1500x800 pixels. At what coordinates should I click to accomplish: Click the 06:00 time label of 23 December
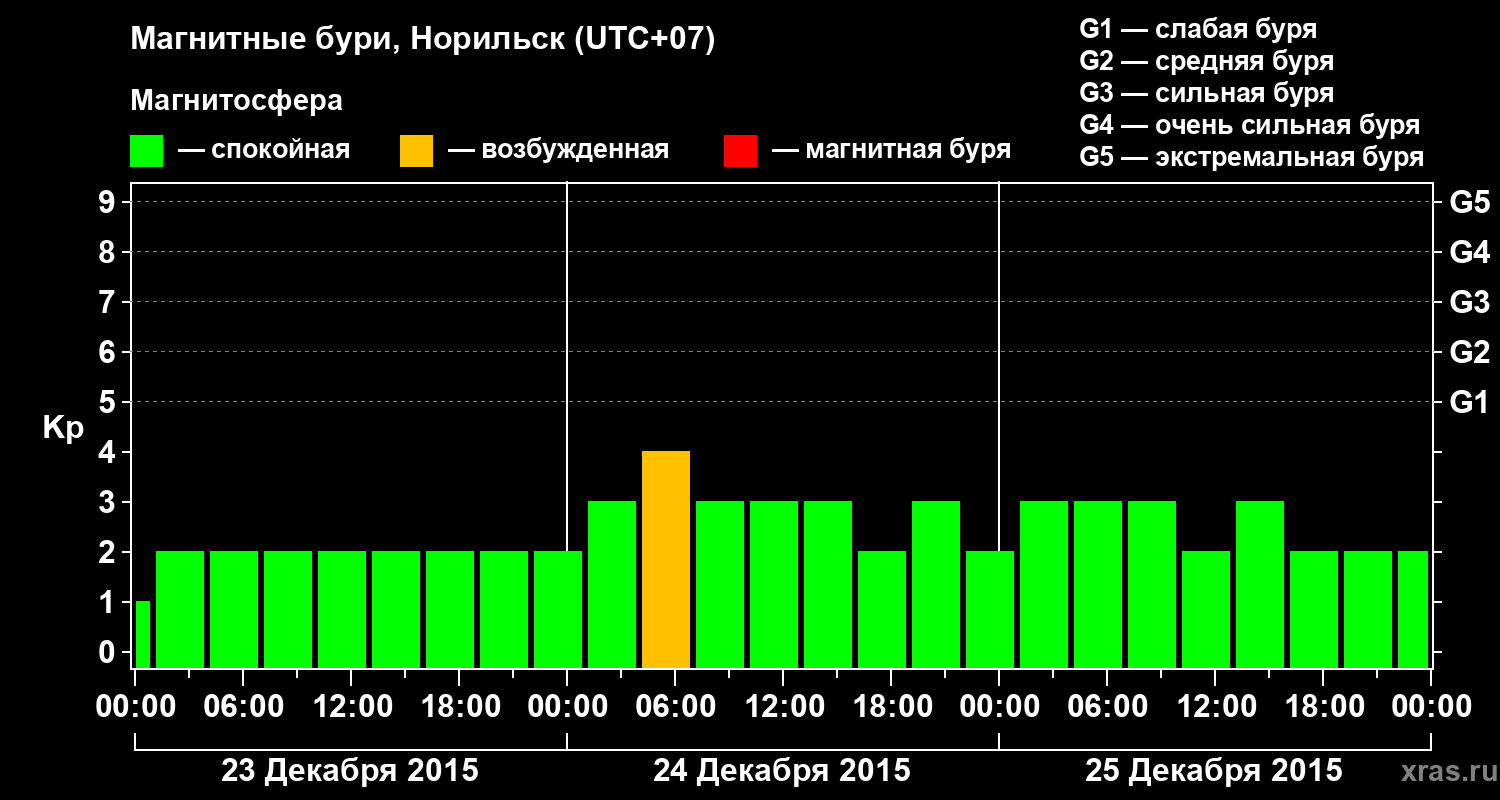click(x=242, y=707)
